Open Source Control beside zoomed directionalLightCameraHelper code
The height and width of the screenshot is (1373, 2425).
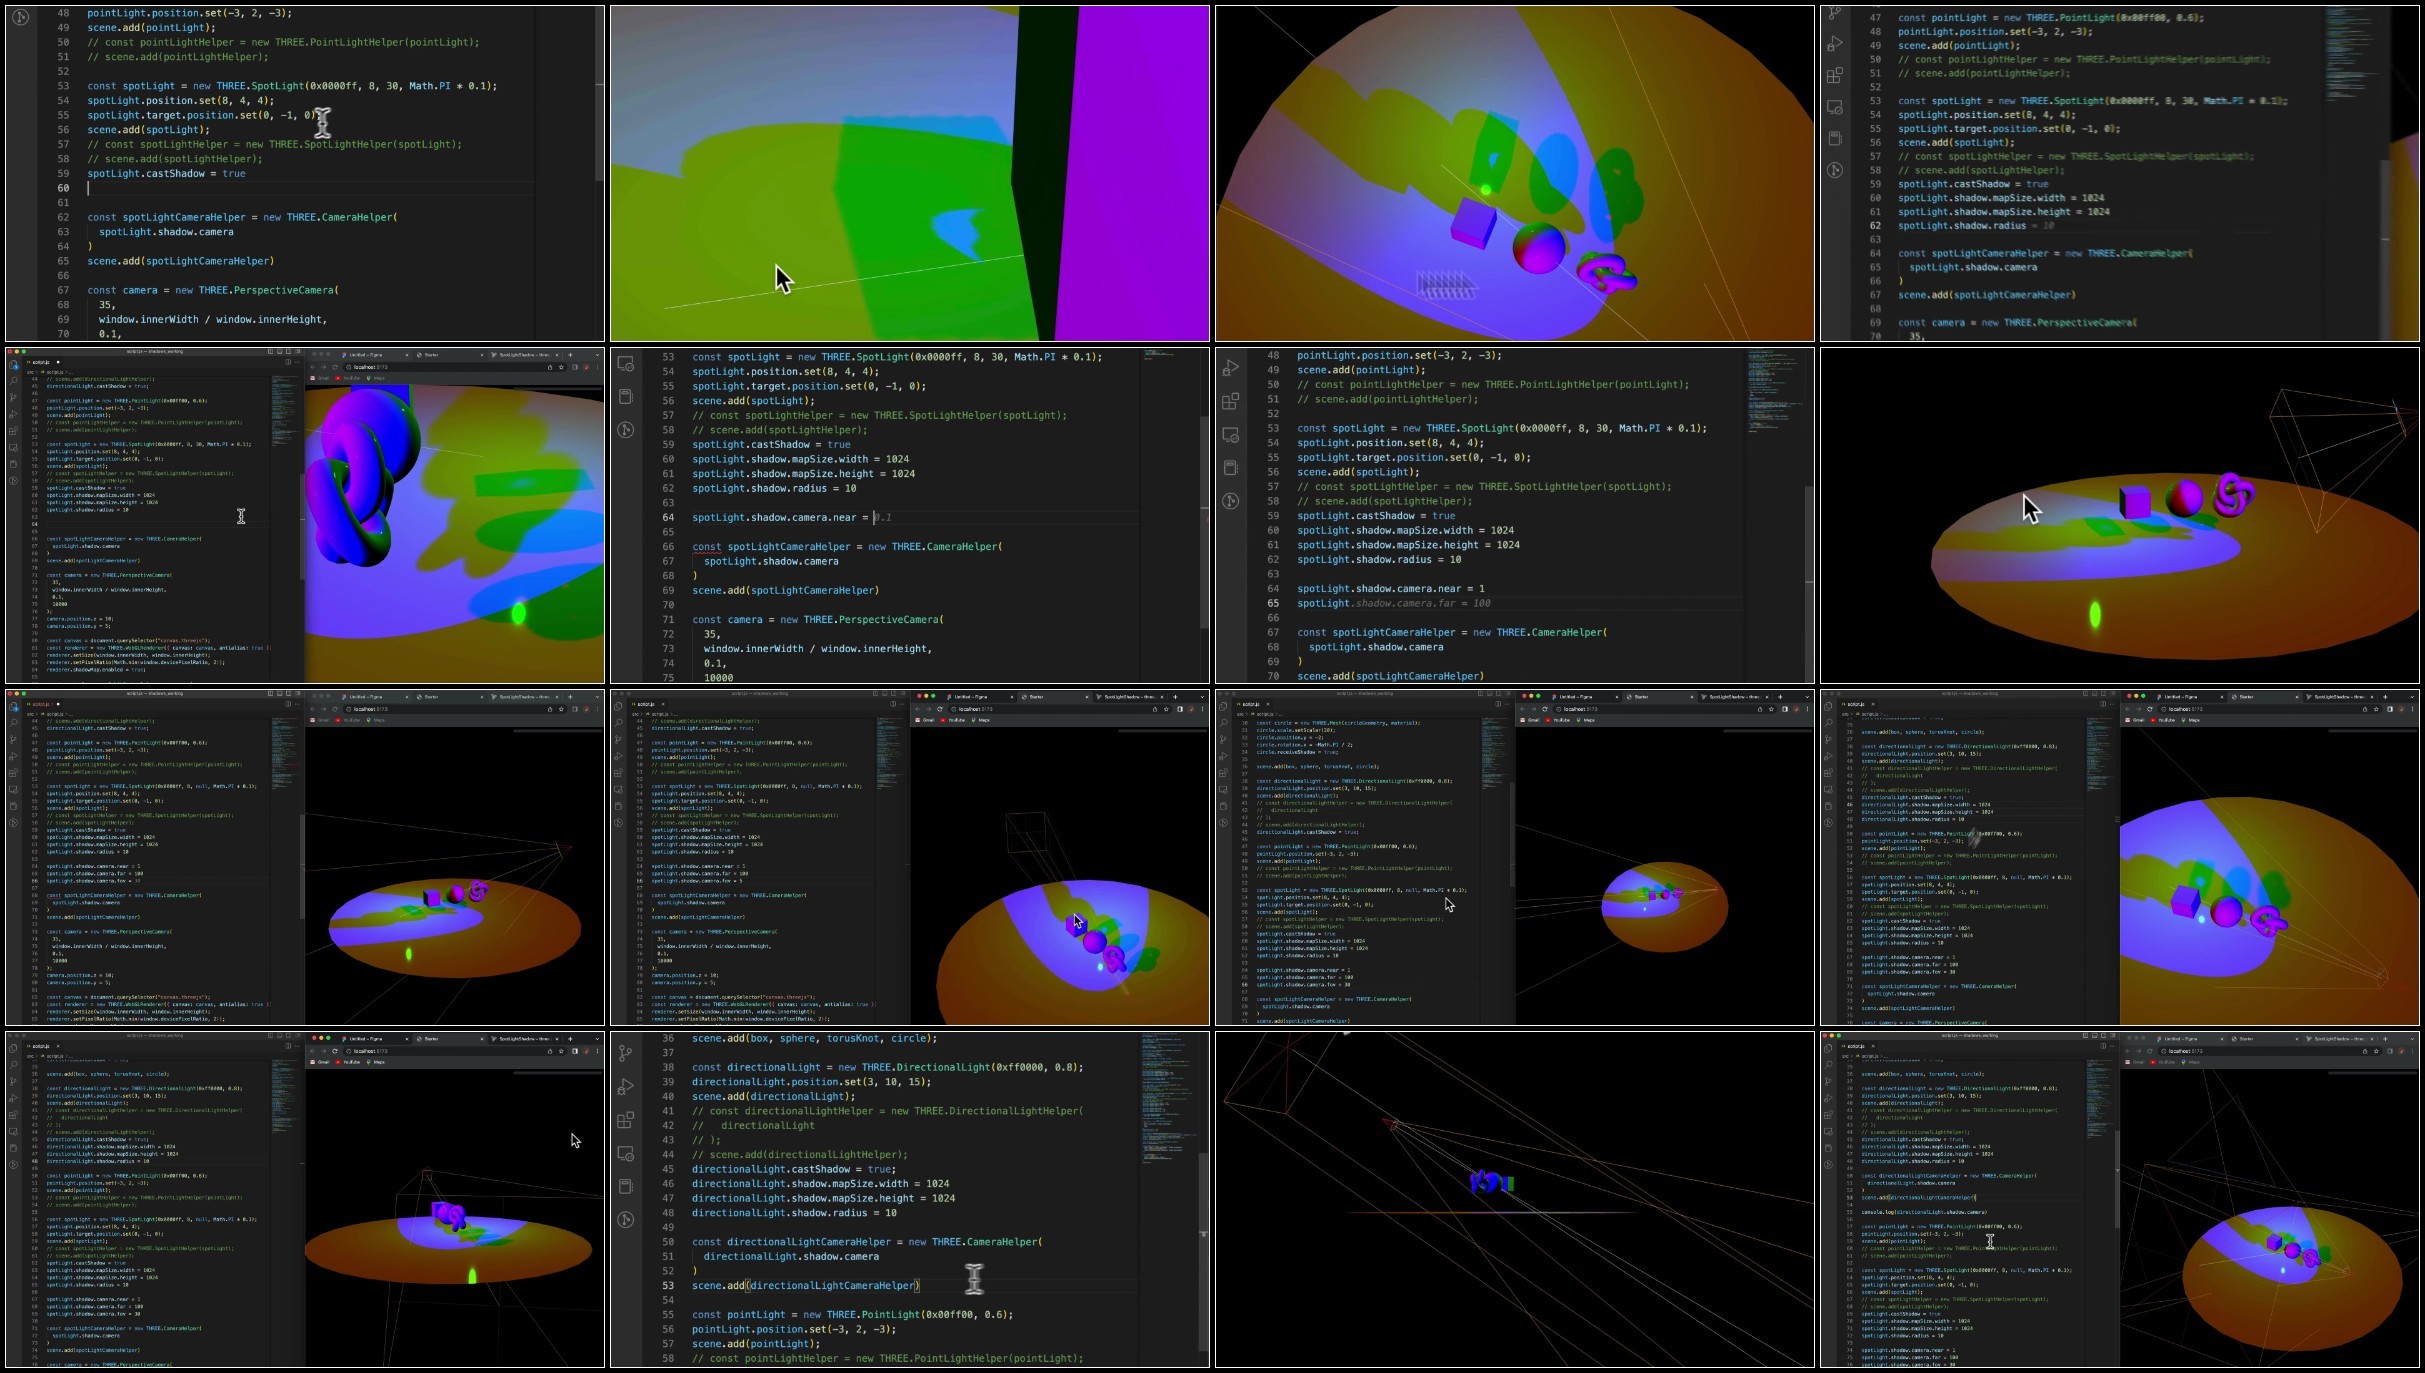click(626, 1053)
